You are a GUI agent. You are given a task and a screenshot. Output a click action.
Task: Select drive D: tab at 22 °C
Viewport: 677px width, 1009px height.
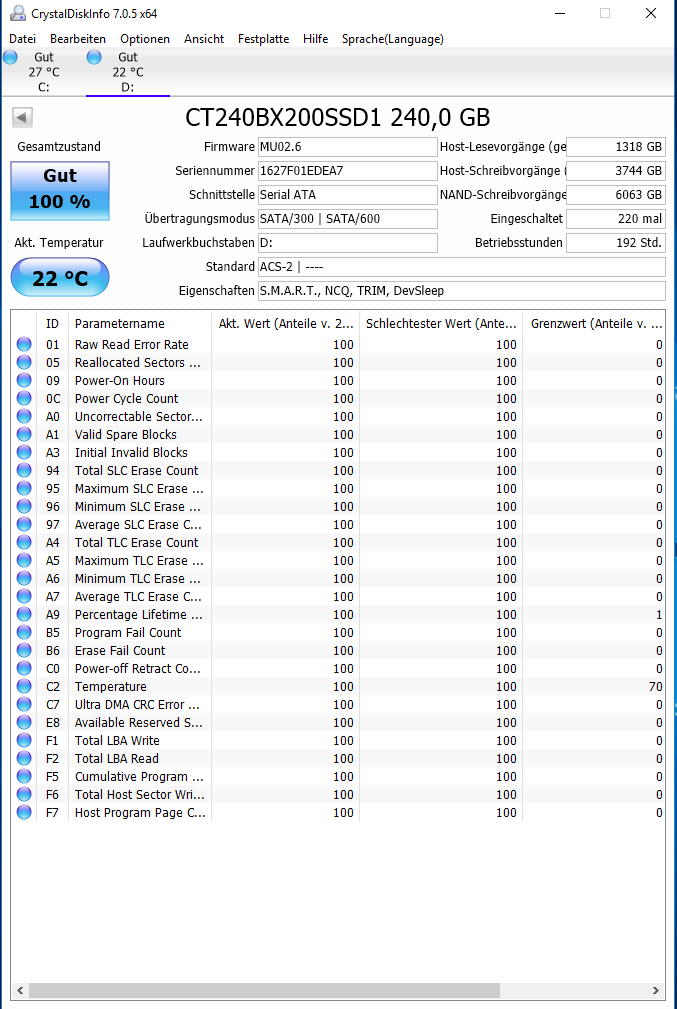[x=127, y=72]
